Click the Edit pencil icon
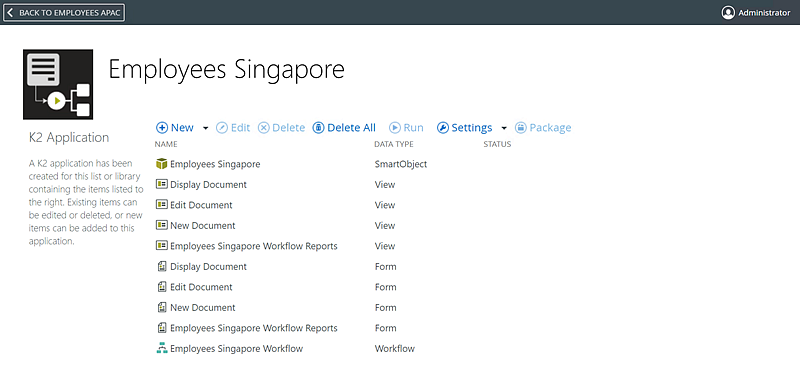 221,128
